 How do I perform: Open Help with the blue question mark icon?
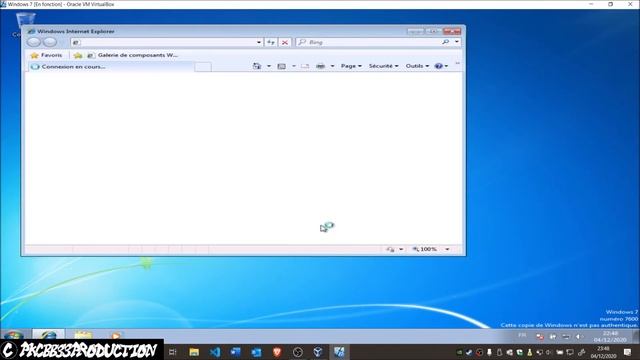coord(439,66)
